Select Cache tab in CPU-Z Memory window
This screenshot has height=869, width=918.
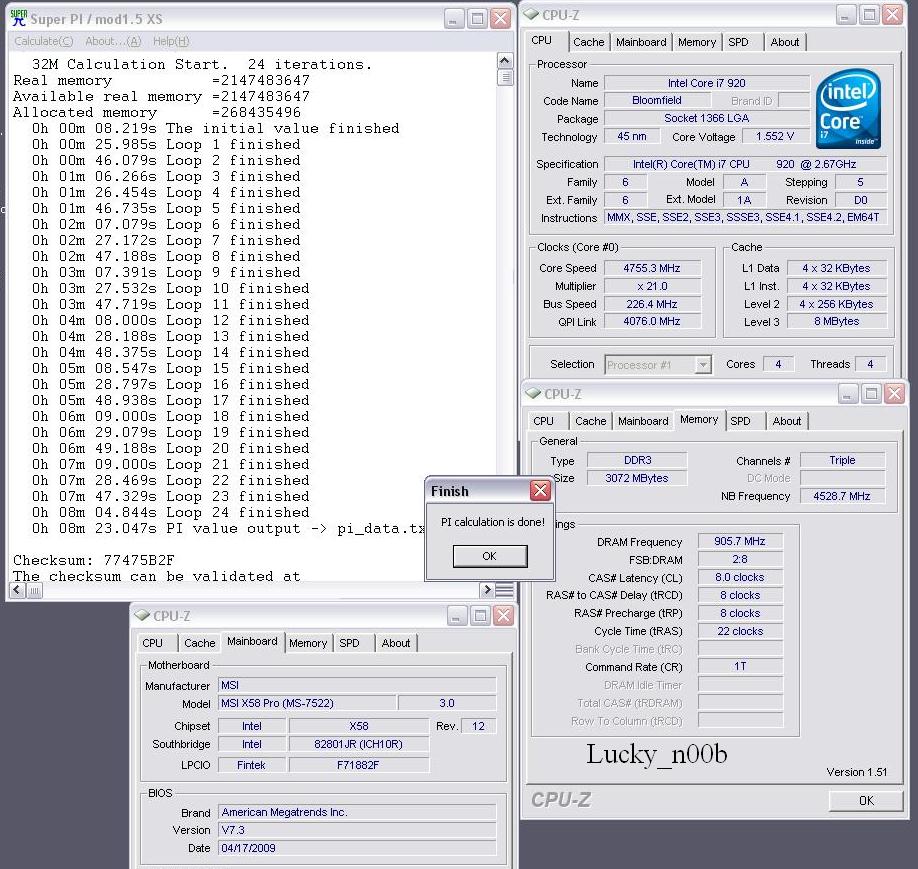coord(590,421)
